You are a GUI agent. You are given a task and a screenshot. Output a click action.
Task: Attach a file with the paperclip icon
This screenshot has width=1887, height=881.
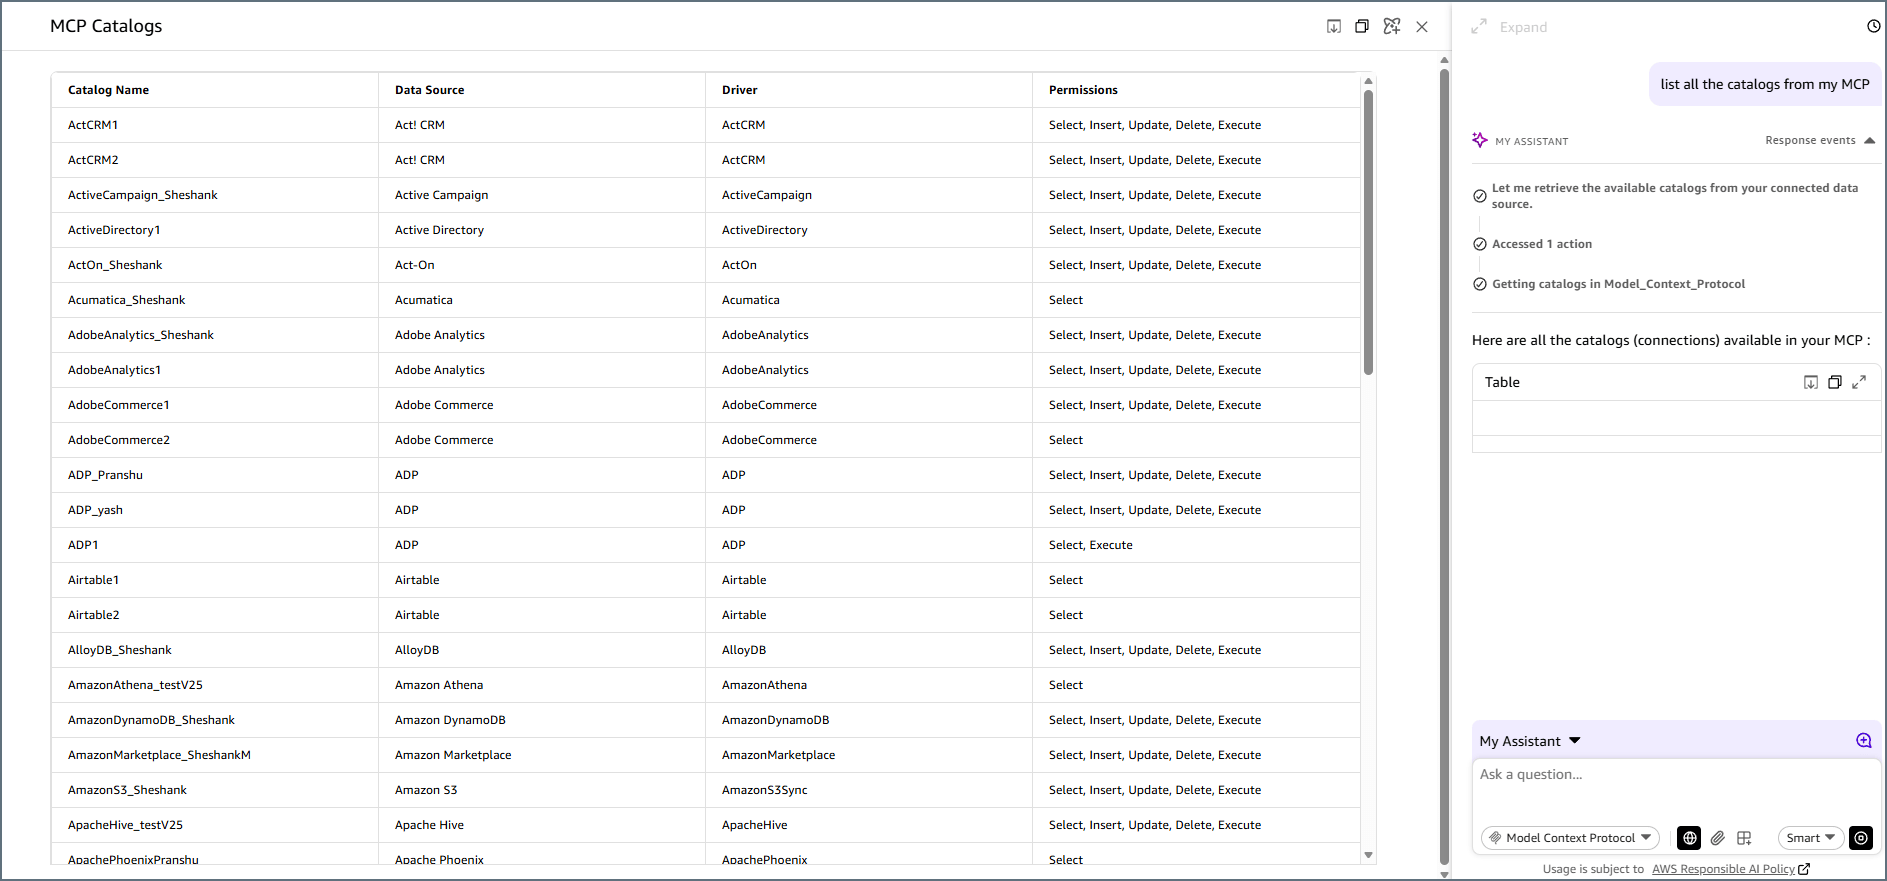(1717, 838)
